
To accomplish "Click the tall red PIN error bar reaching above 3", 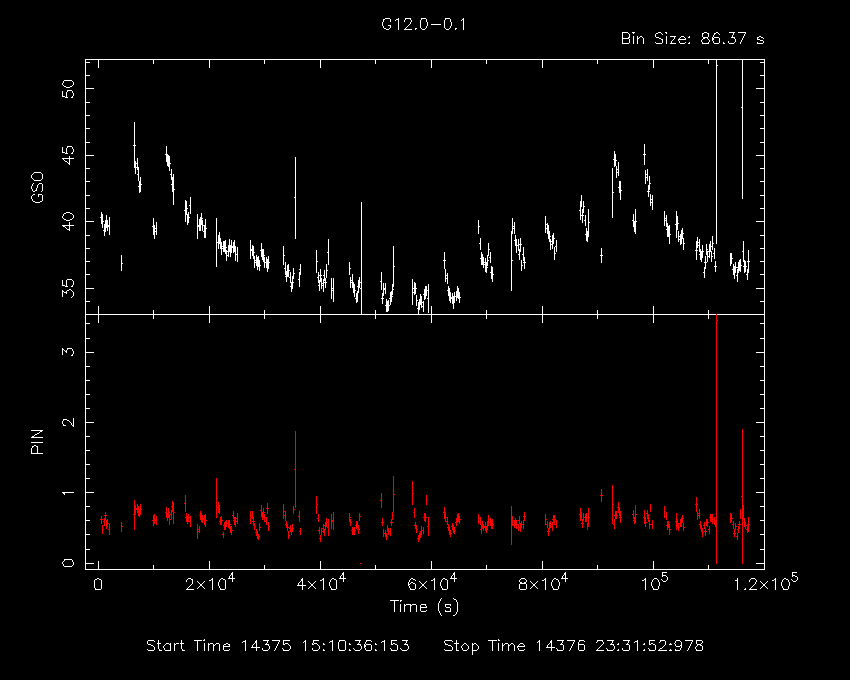I will (x=717, y=439).
